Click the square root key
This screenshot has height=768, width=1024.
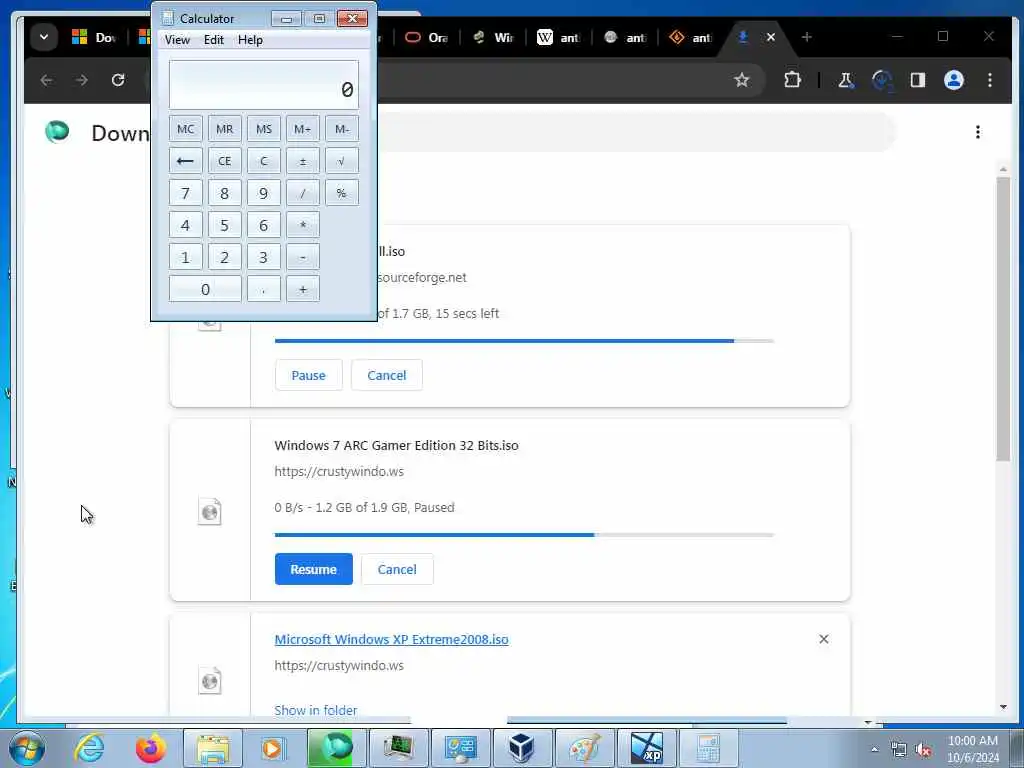coord(342,161)
